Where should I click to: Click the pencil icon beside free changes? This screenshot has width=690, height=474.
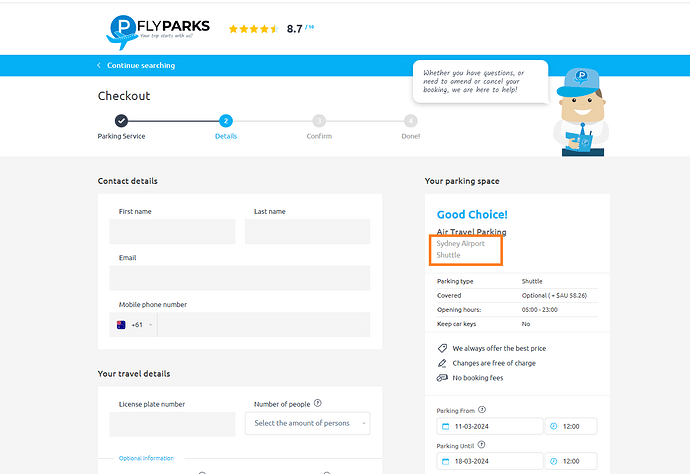(x=442, y=363)
